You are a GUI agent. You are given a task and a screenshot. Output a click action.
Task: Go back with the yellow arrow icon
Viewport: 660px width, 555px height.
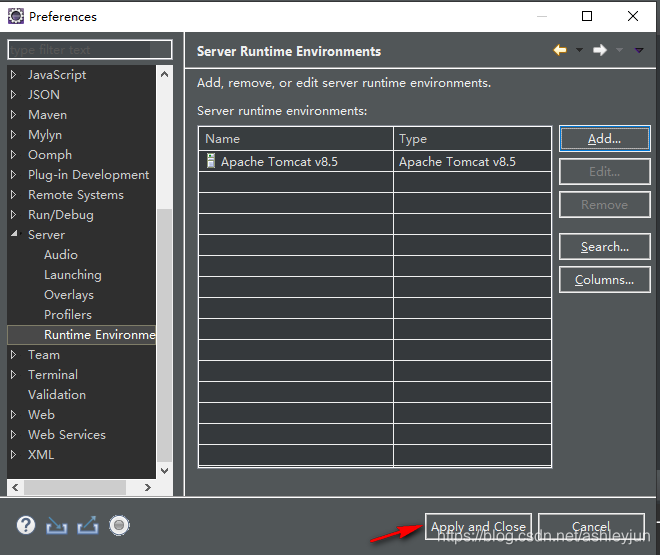coord(560,50)
